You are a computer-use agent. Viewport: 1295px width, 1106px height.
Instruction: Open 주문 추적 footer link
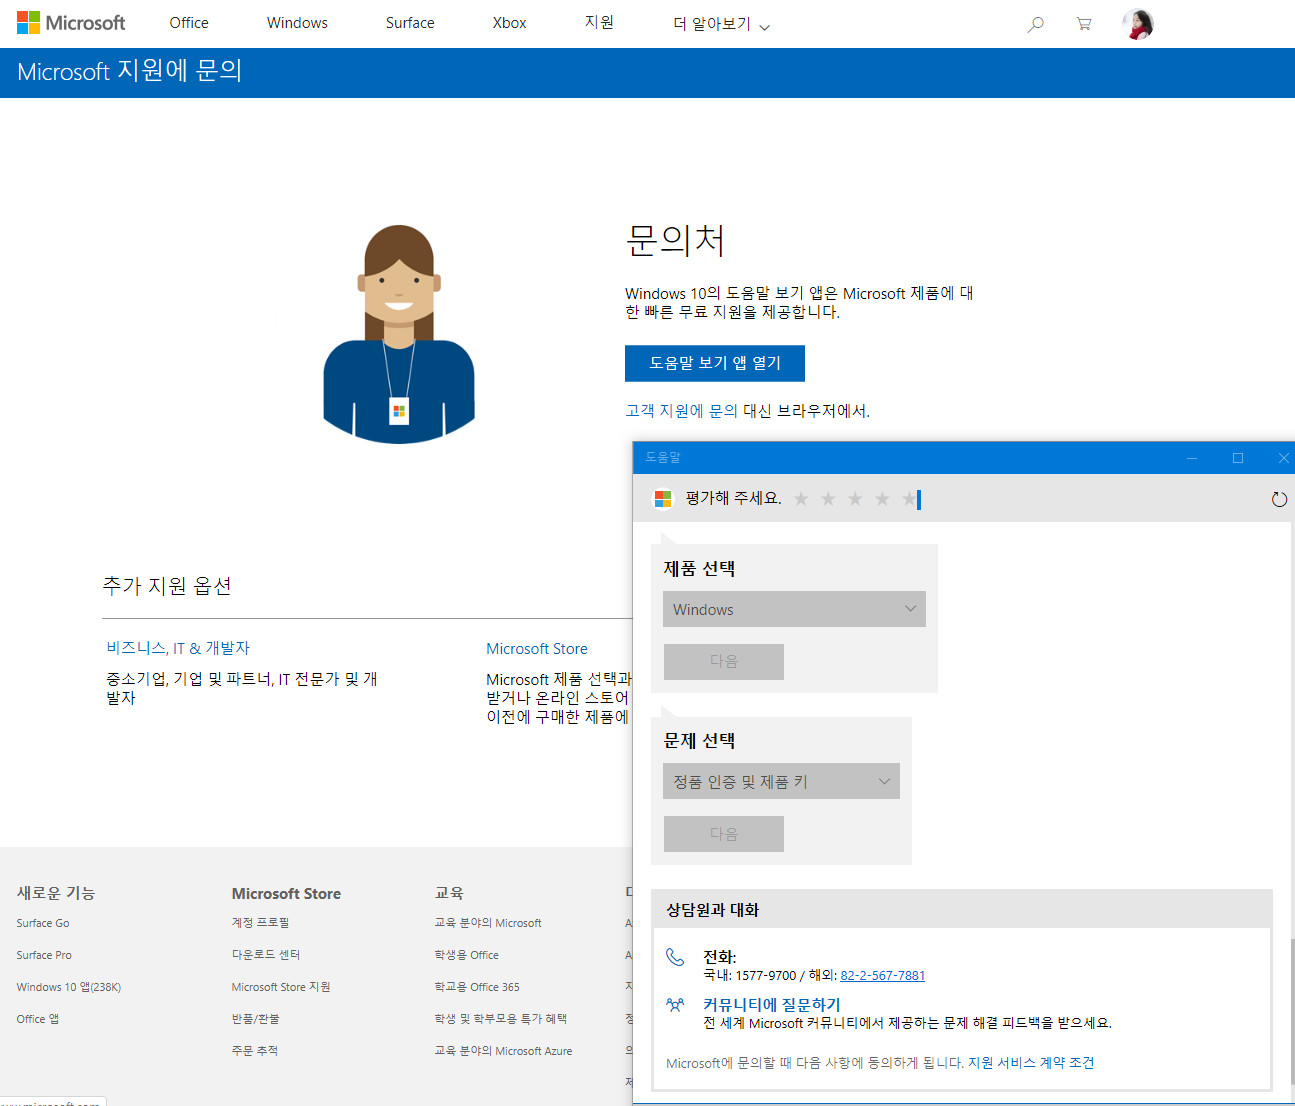pos(255,1051)
